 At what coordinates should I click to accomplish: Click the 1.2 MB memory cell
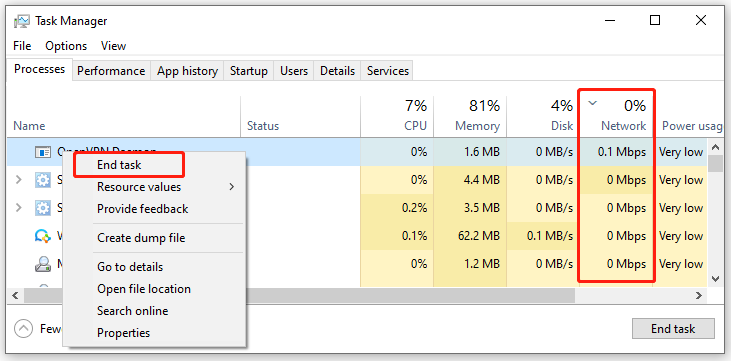[470, 264]
